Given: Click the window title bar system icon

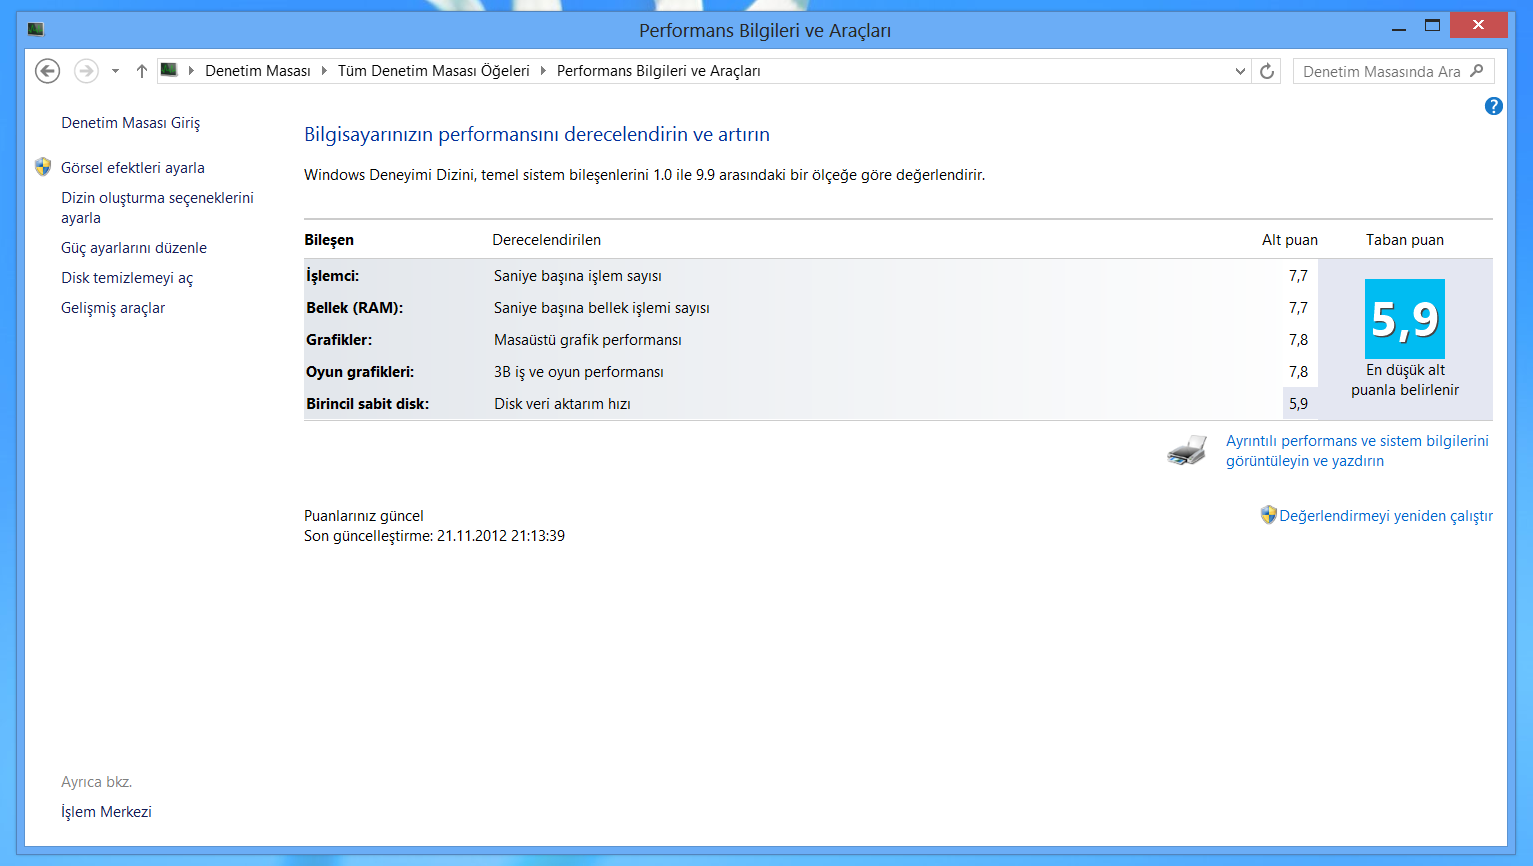Looking at the screenshot, I should coord(36,29).
